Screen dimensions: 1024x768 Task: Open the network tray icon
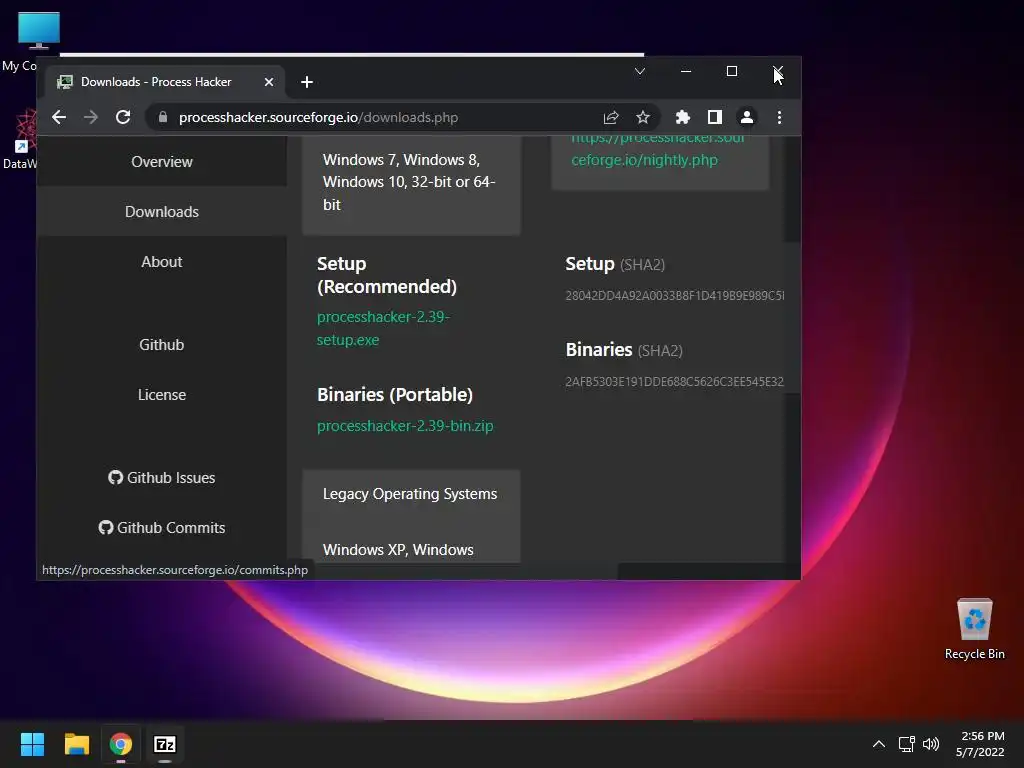906,744
